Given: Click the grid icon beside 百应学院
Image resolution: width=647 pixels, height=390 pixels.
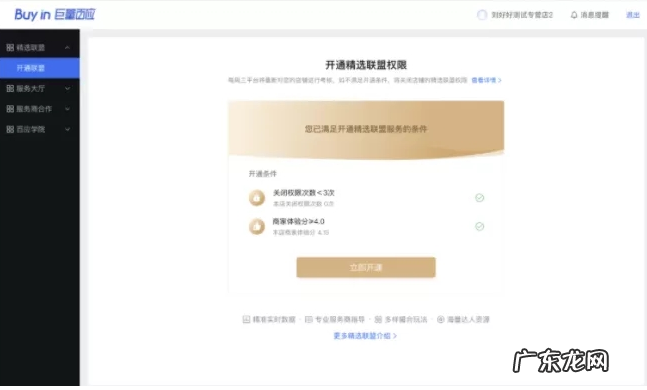Looking at the screenshot, I should tap(10, 129).
